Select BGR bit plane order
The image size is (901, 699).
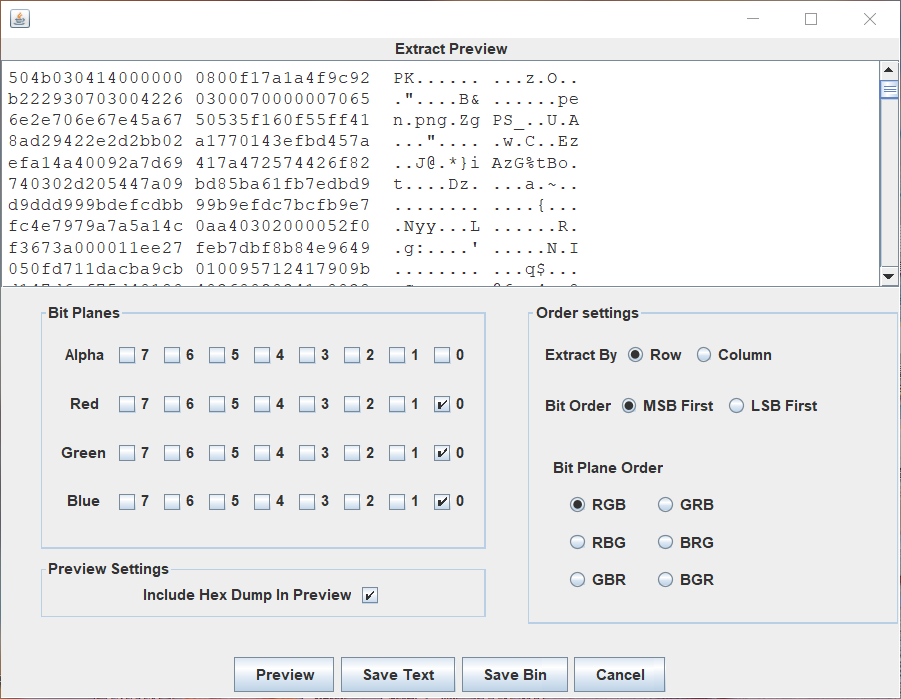tap(665, 579)
